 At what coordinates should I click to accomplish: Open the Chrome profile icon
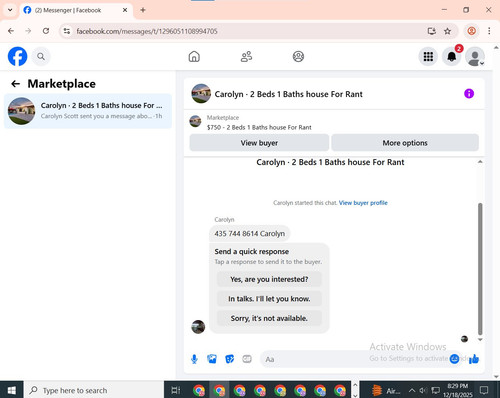tap(471, 31)
